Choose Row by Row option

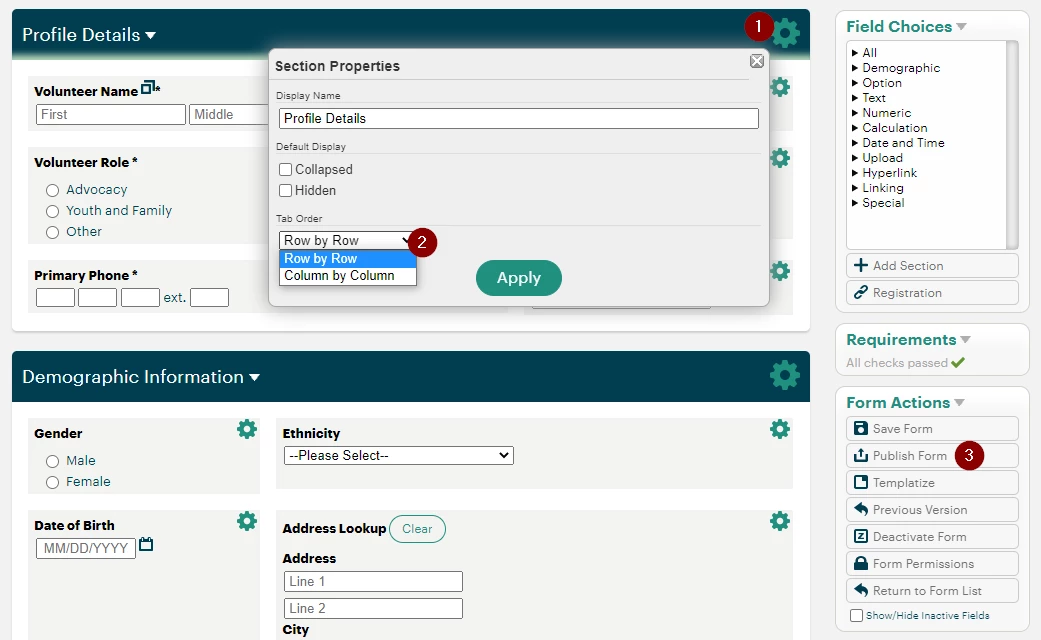347,258
